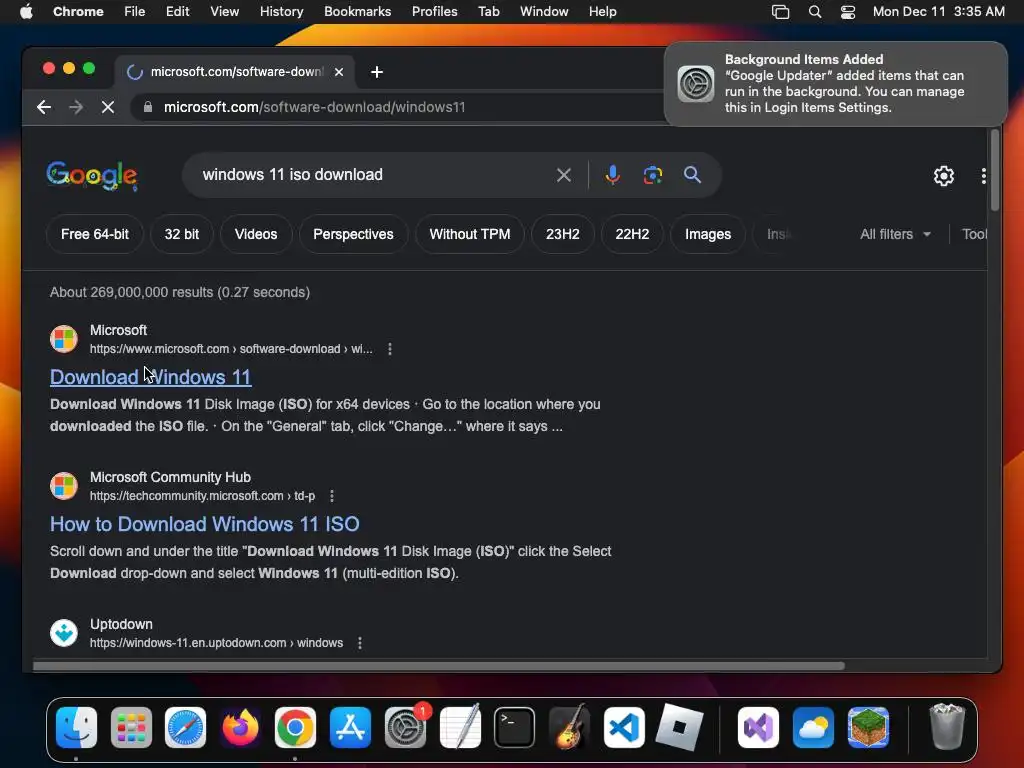Open the Download Windows 11 result link
The image size is (1024, 768).
[151, 377]
